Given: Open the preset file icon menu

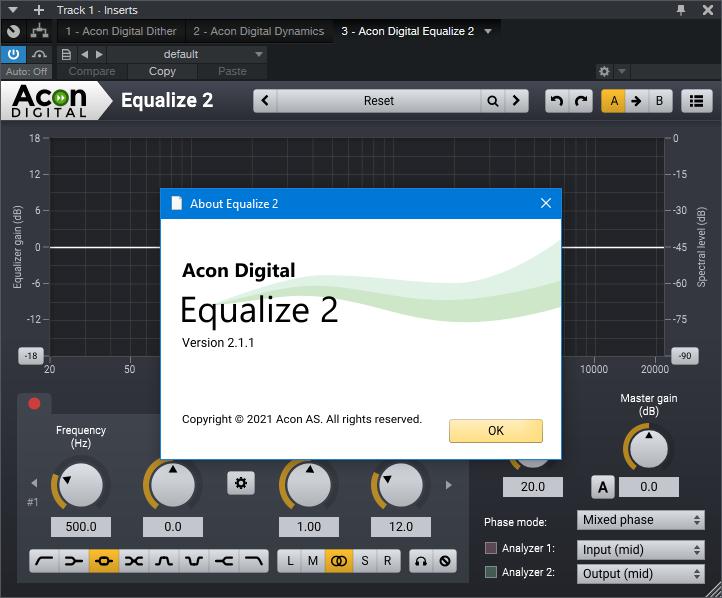Looking at the screenshot, I should coord(66,54).
